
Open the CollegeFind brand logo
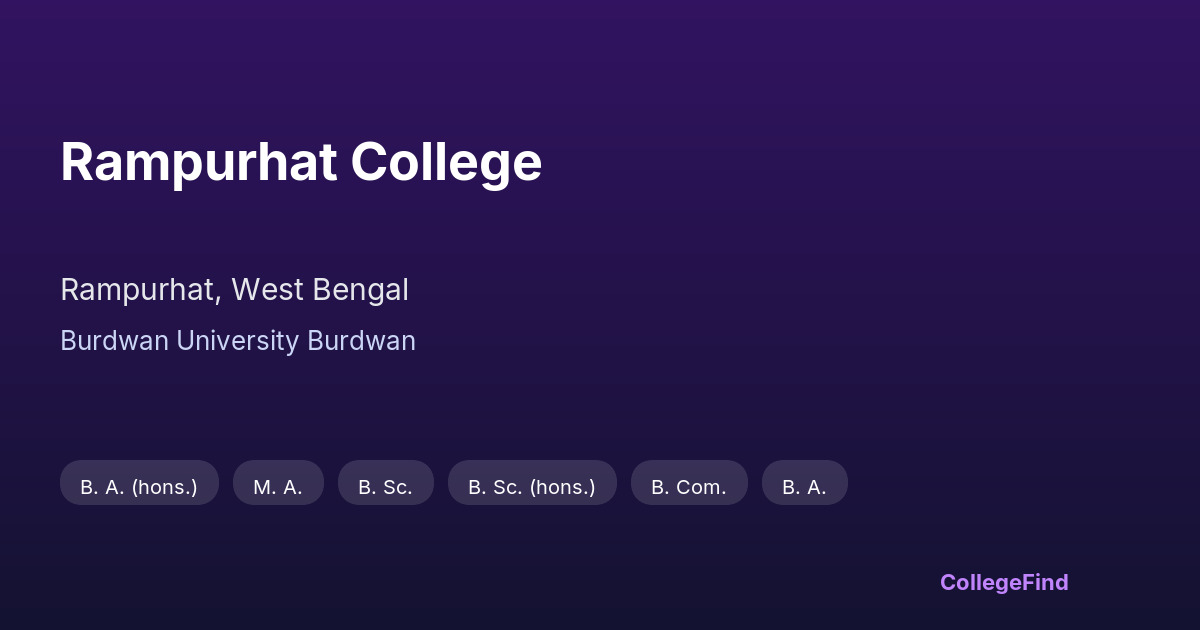[1004, 583]
